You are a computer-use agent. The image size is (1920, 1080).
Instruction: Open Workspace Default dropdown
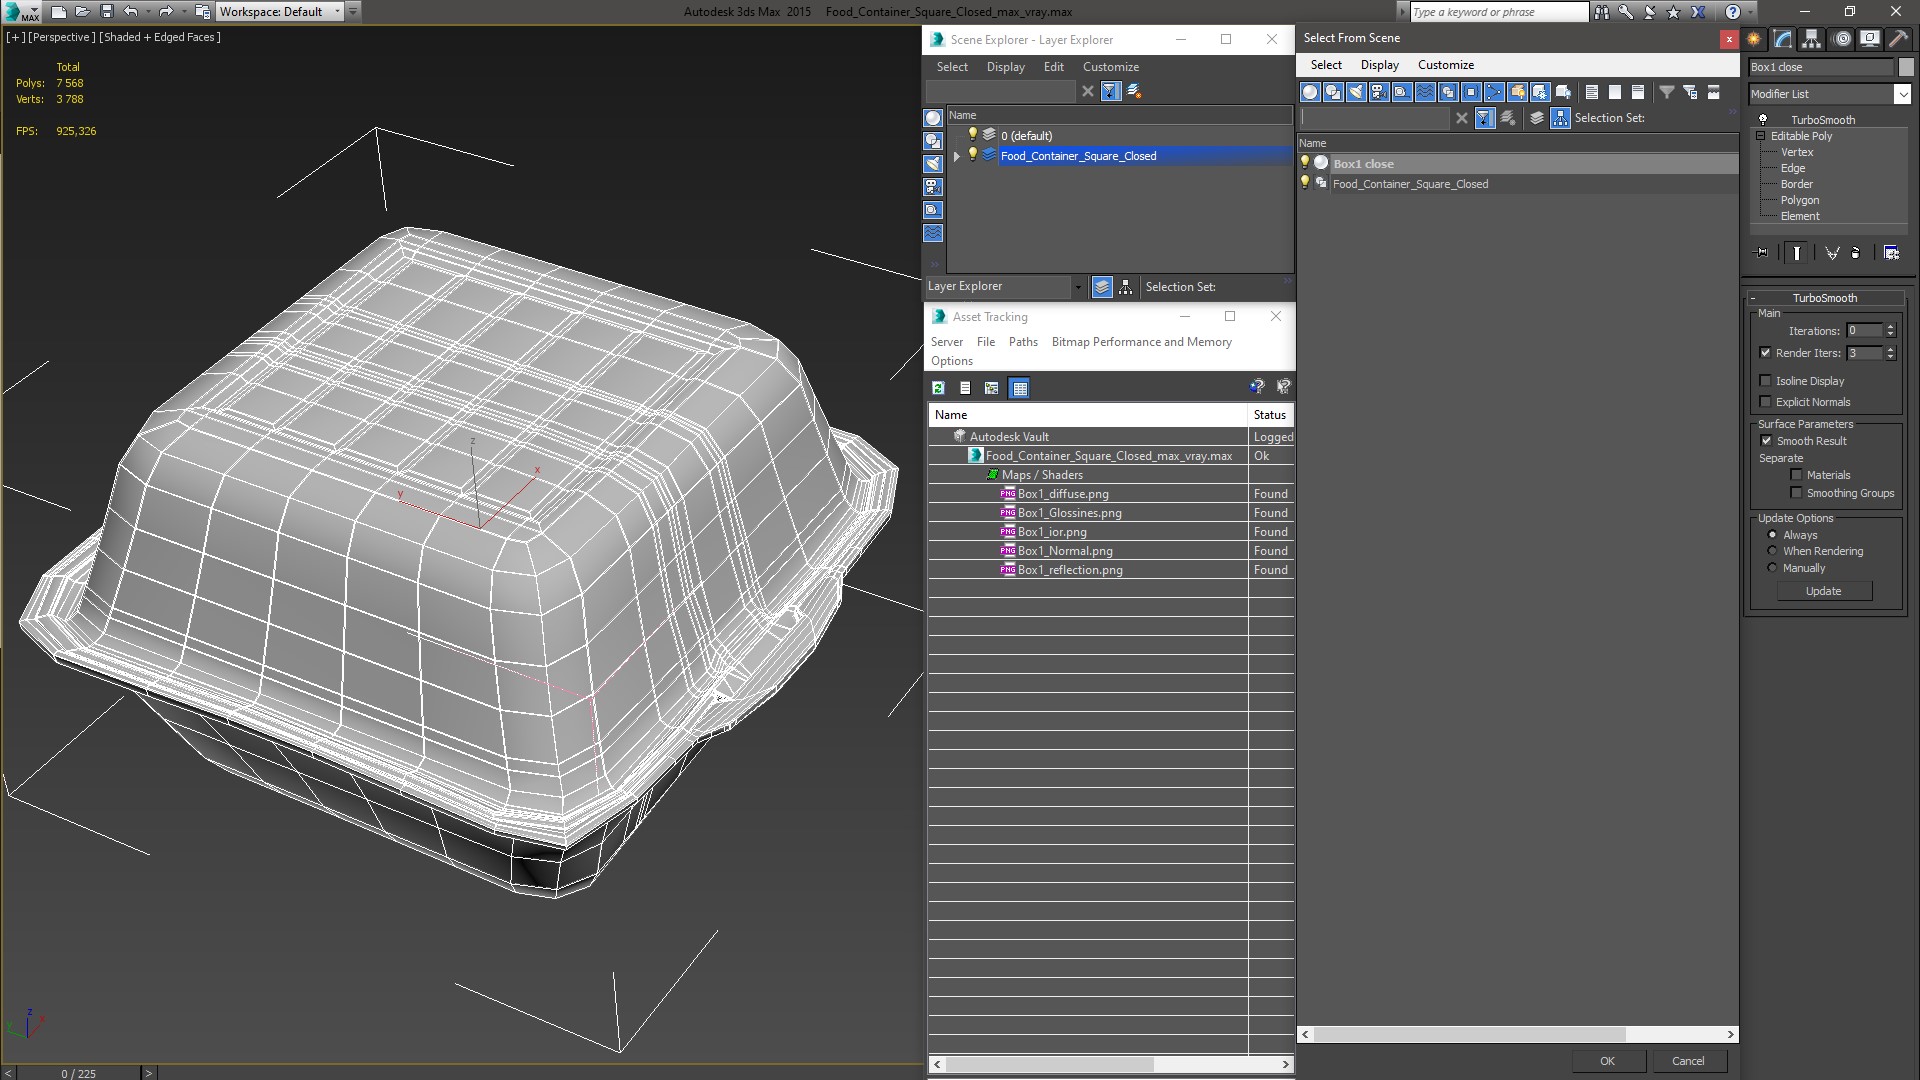[x=337, y=12]
